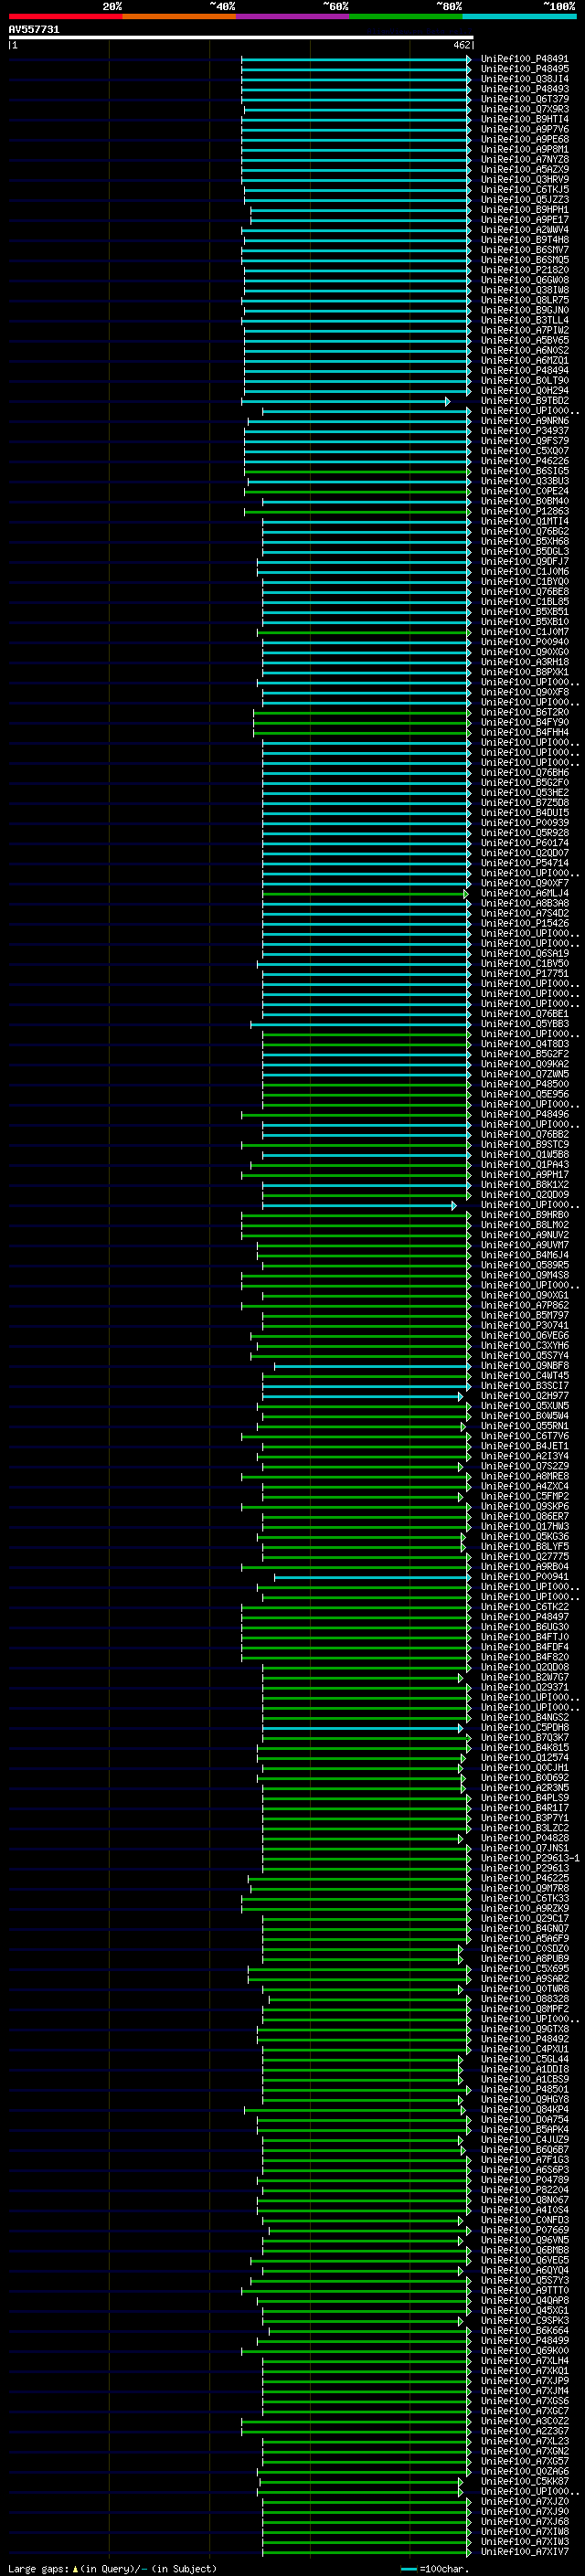
Task: Select the UniRef100_A6MLJ4 entry
Action: click(x=524, y=893)
